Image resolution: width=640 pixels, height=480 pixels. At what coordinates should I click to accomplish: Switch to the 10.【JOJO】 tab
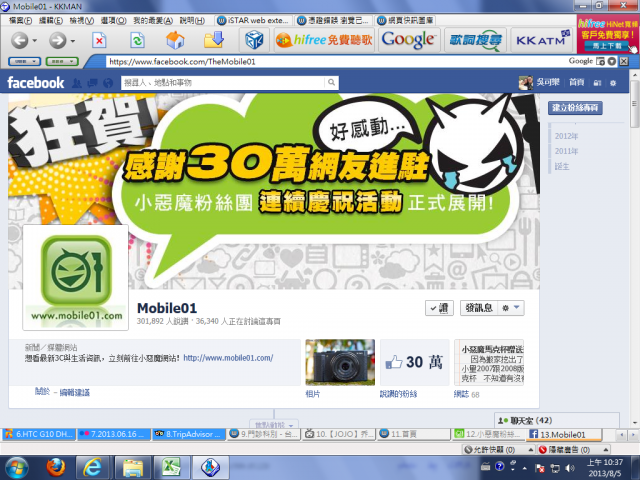339,434
